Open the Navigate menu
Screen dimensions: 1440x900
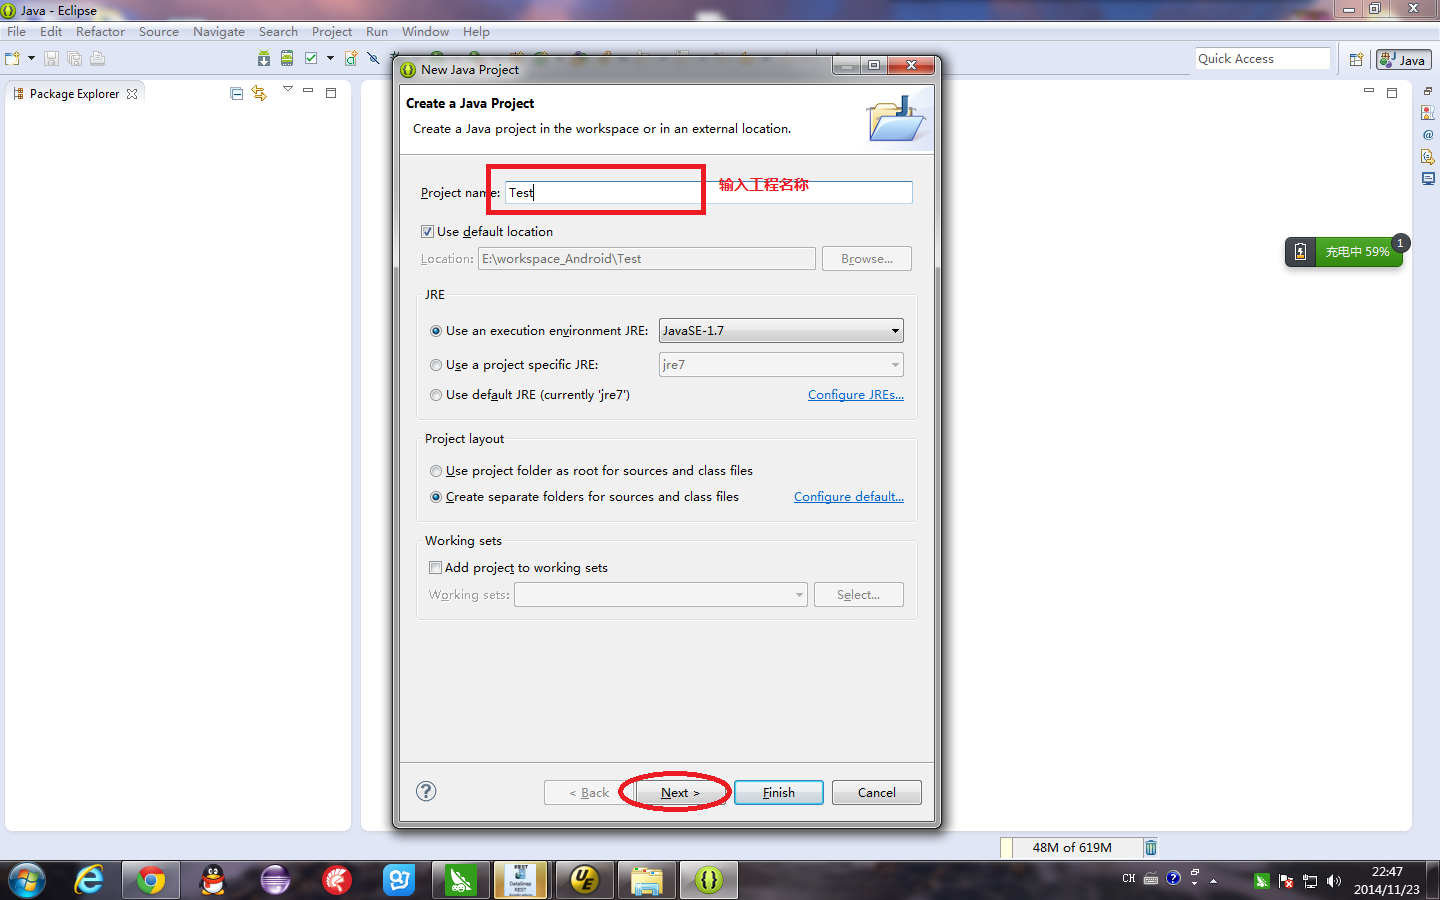tap(219, 32)
